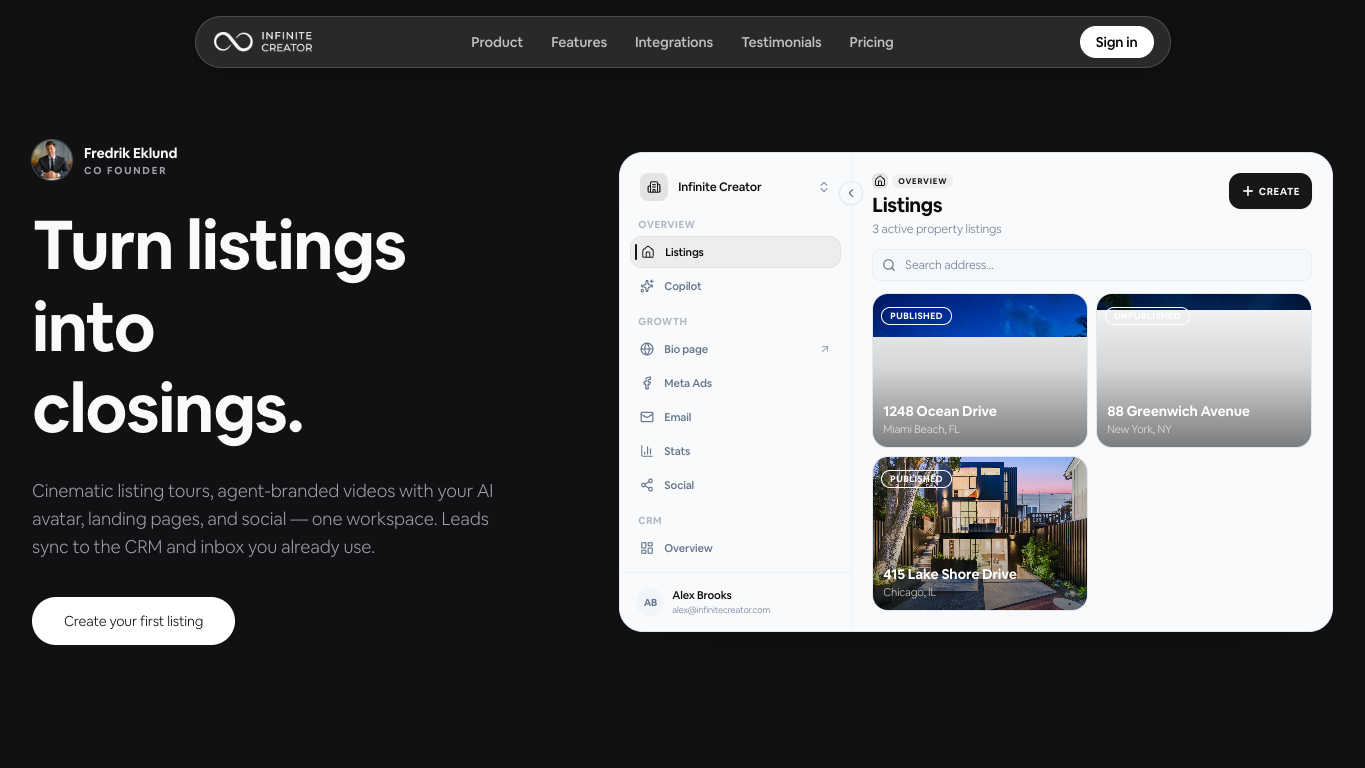Click Unpublished badge on 88 Greenwich Avenue

click(1147, 316)
